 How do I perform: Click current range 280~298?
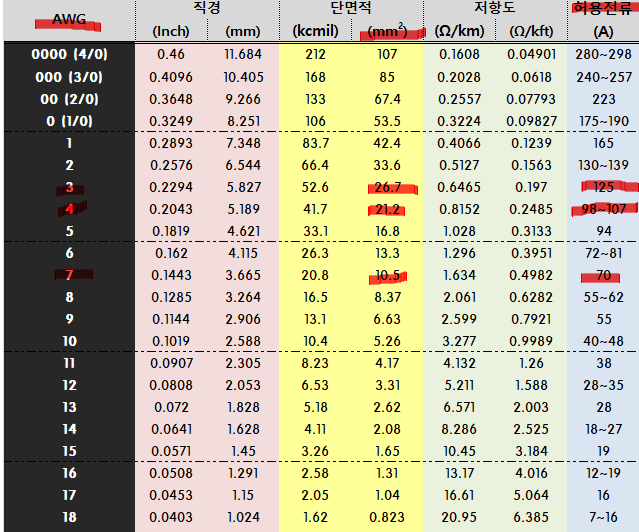point(603,54)
